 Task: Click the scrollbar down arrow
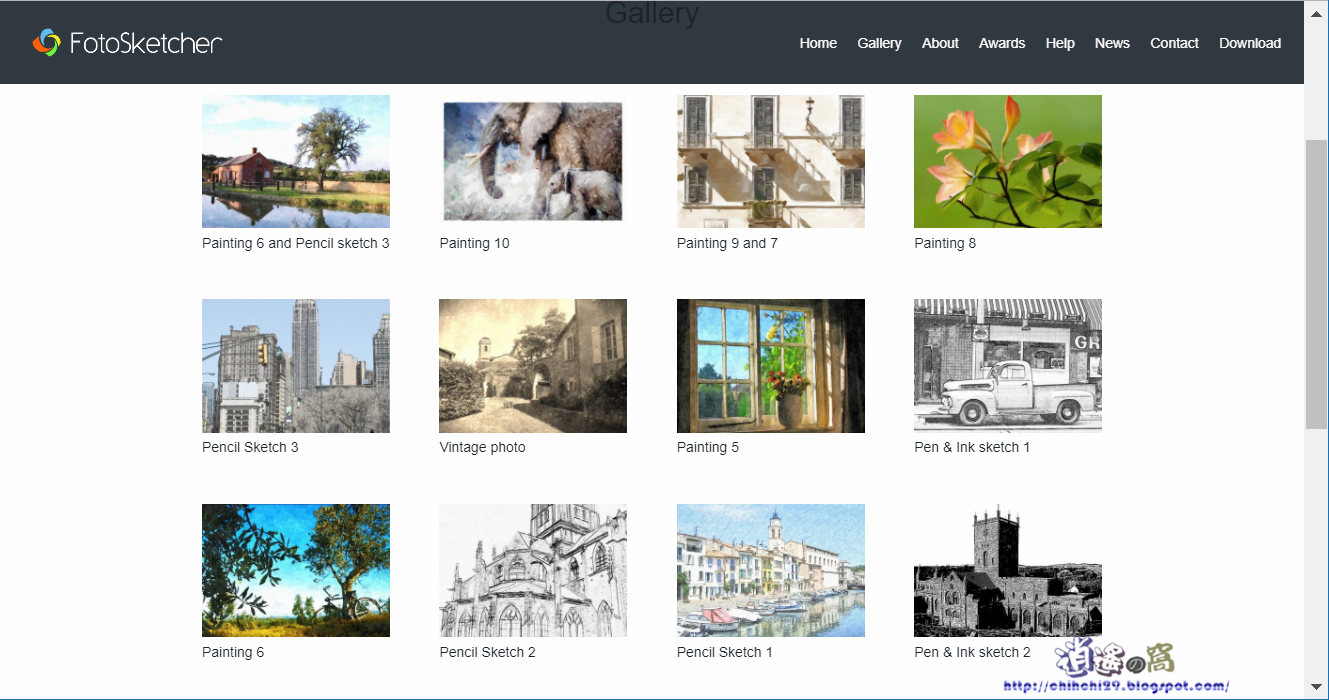pyautogui.click(x=1316, y=688)
